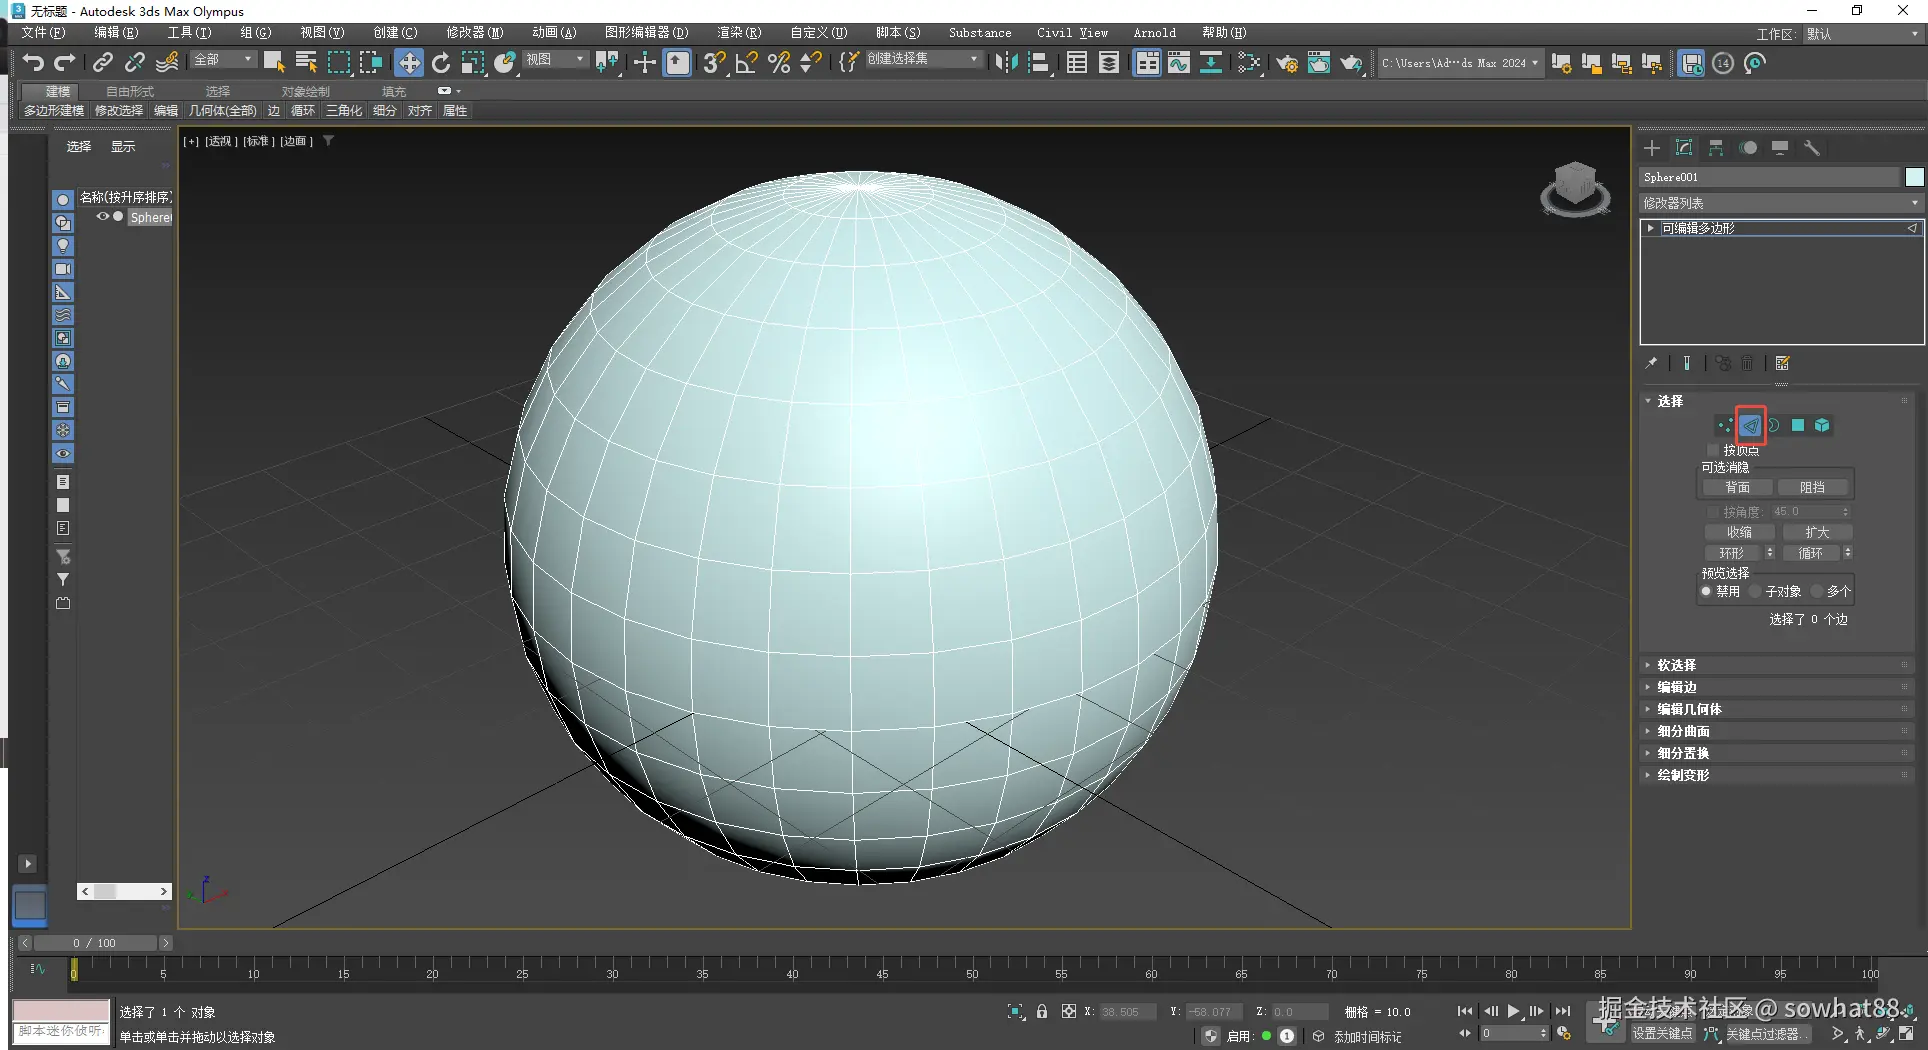Expand the 软选择 rollout
Viewport: 1928px width, 1050px height.
[1677, 665]
